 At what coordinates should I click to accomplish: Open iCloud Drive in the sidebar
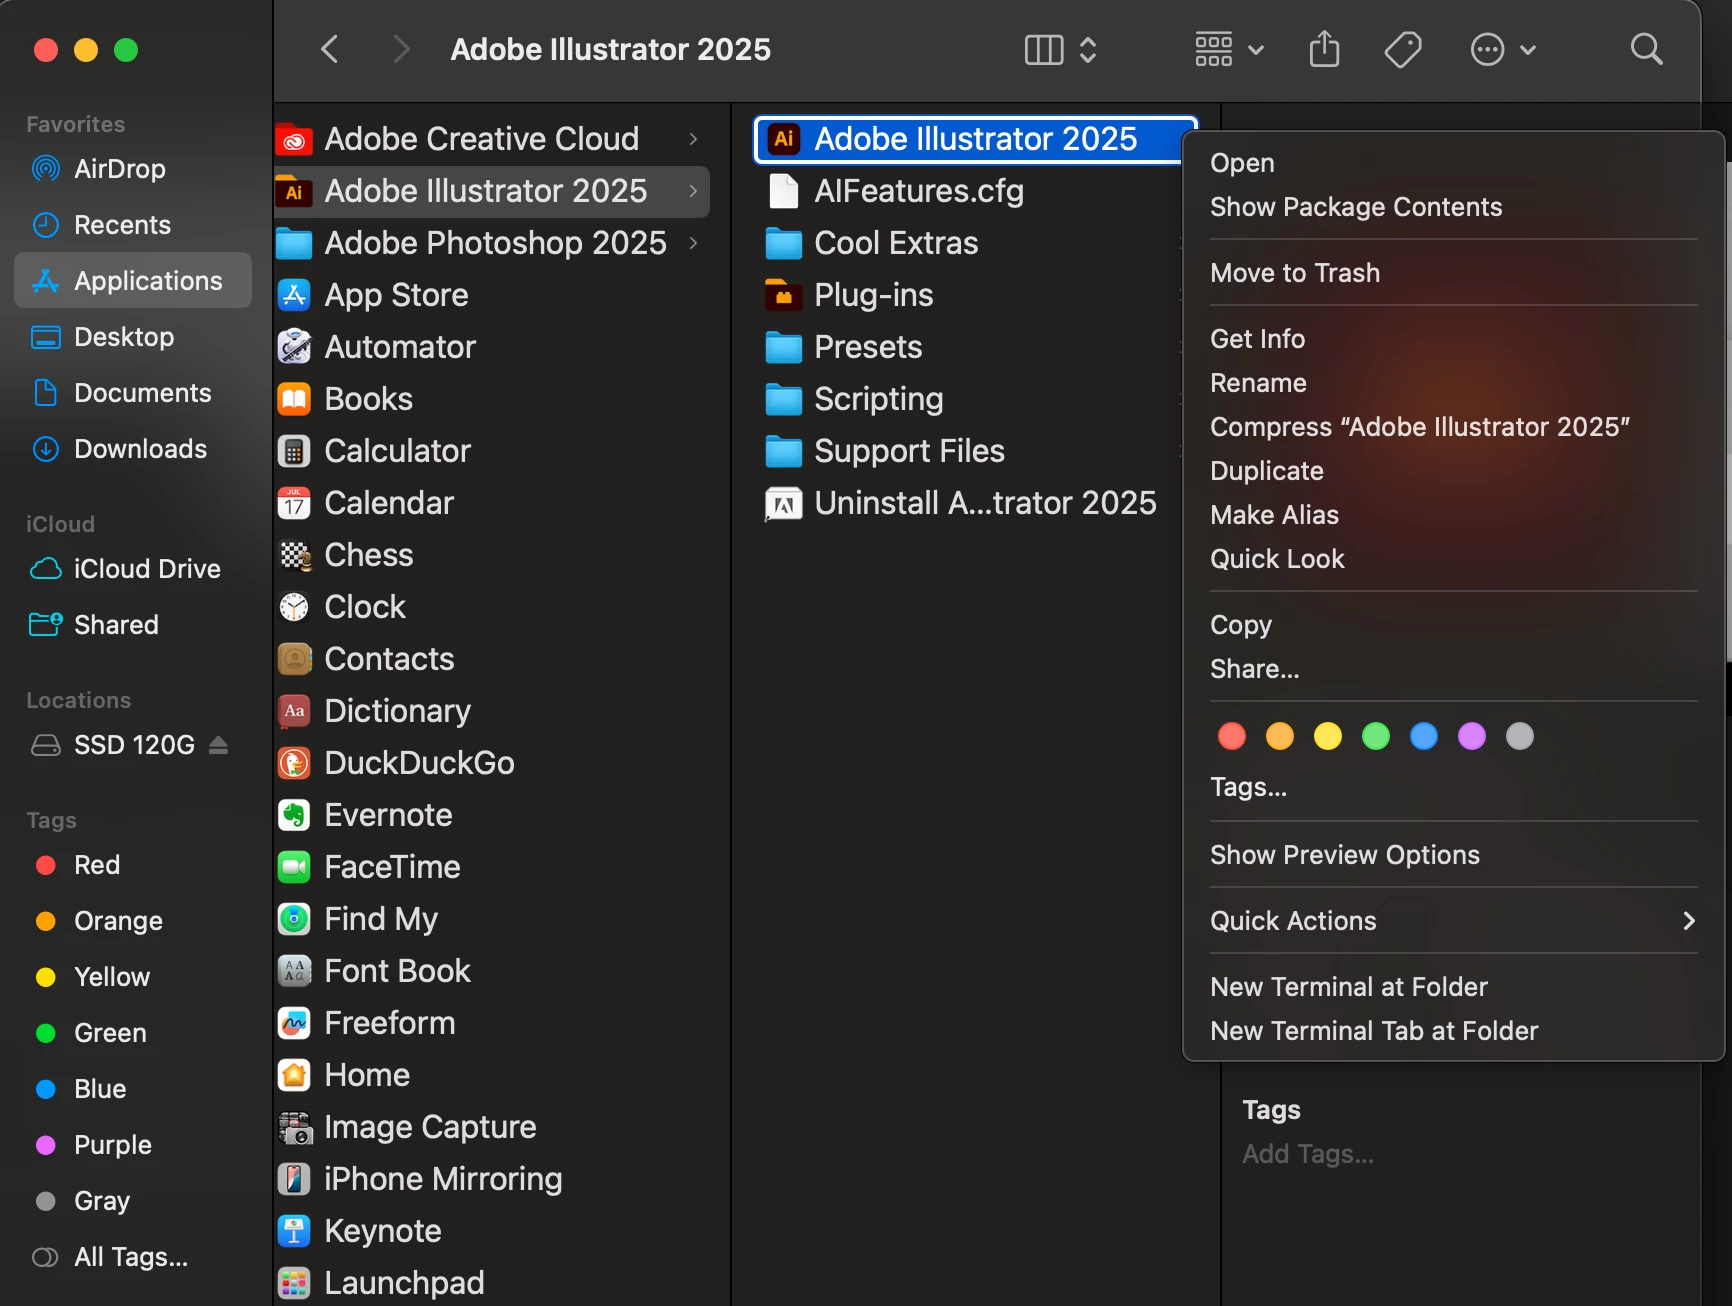click(133, 569)
